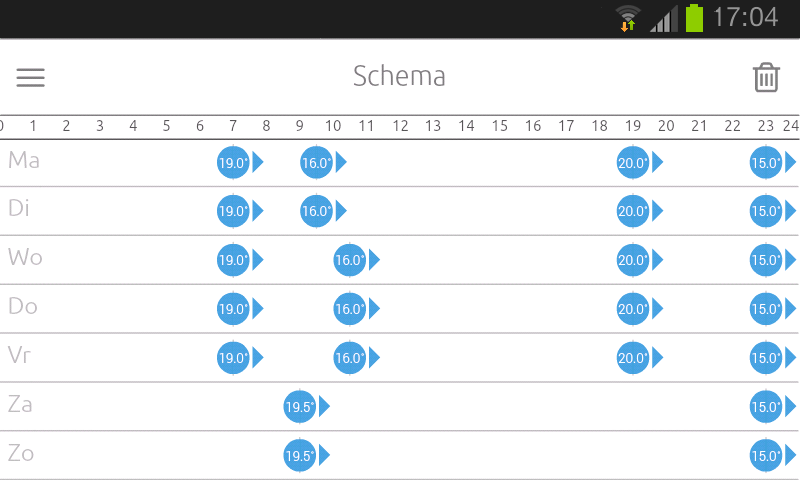Select Tuesday's 20.0° evening setpoint
This screenshot has height=480, width=800.
click(633, 211)
